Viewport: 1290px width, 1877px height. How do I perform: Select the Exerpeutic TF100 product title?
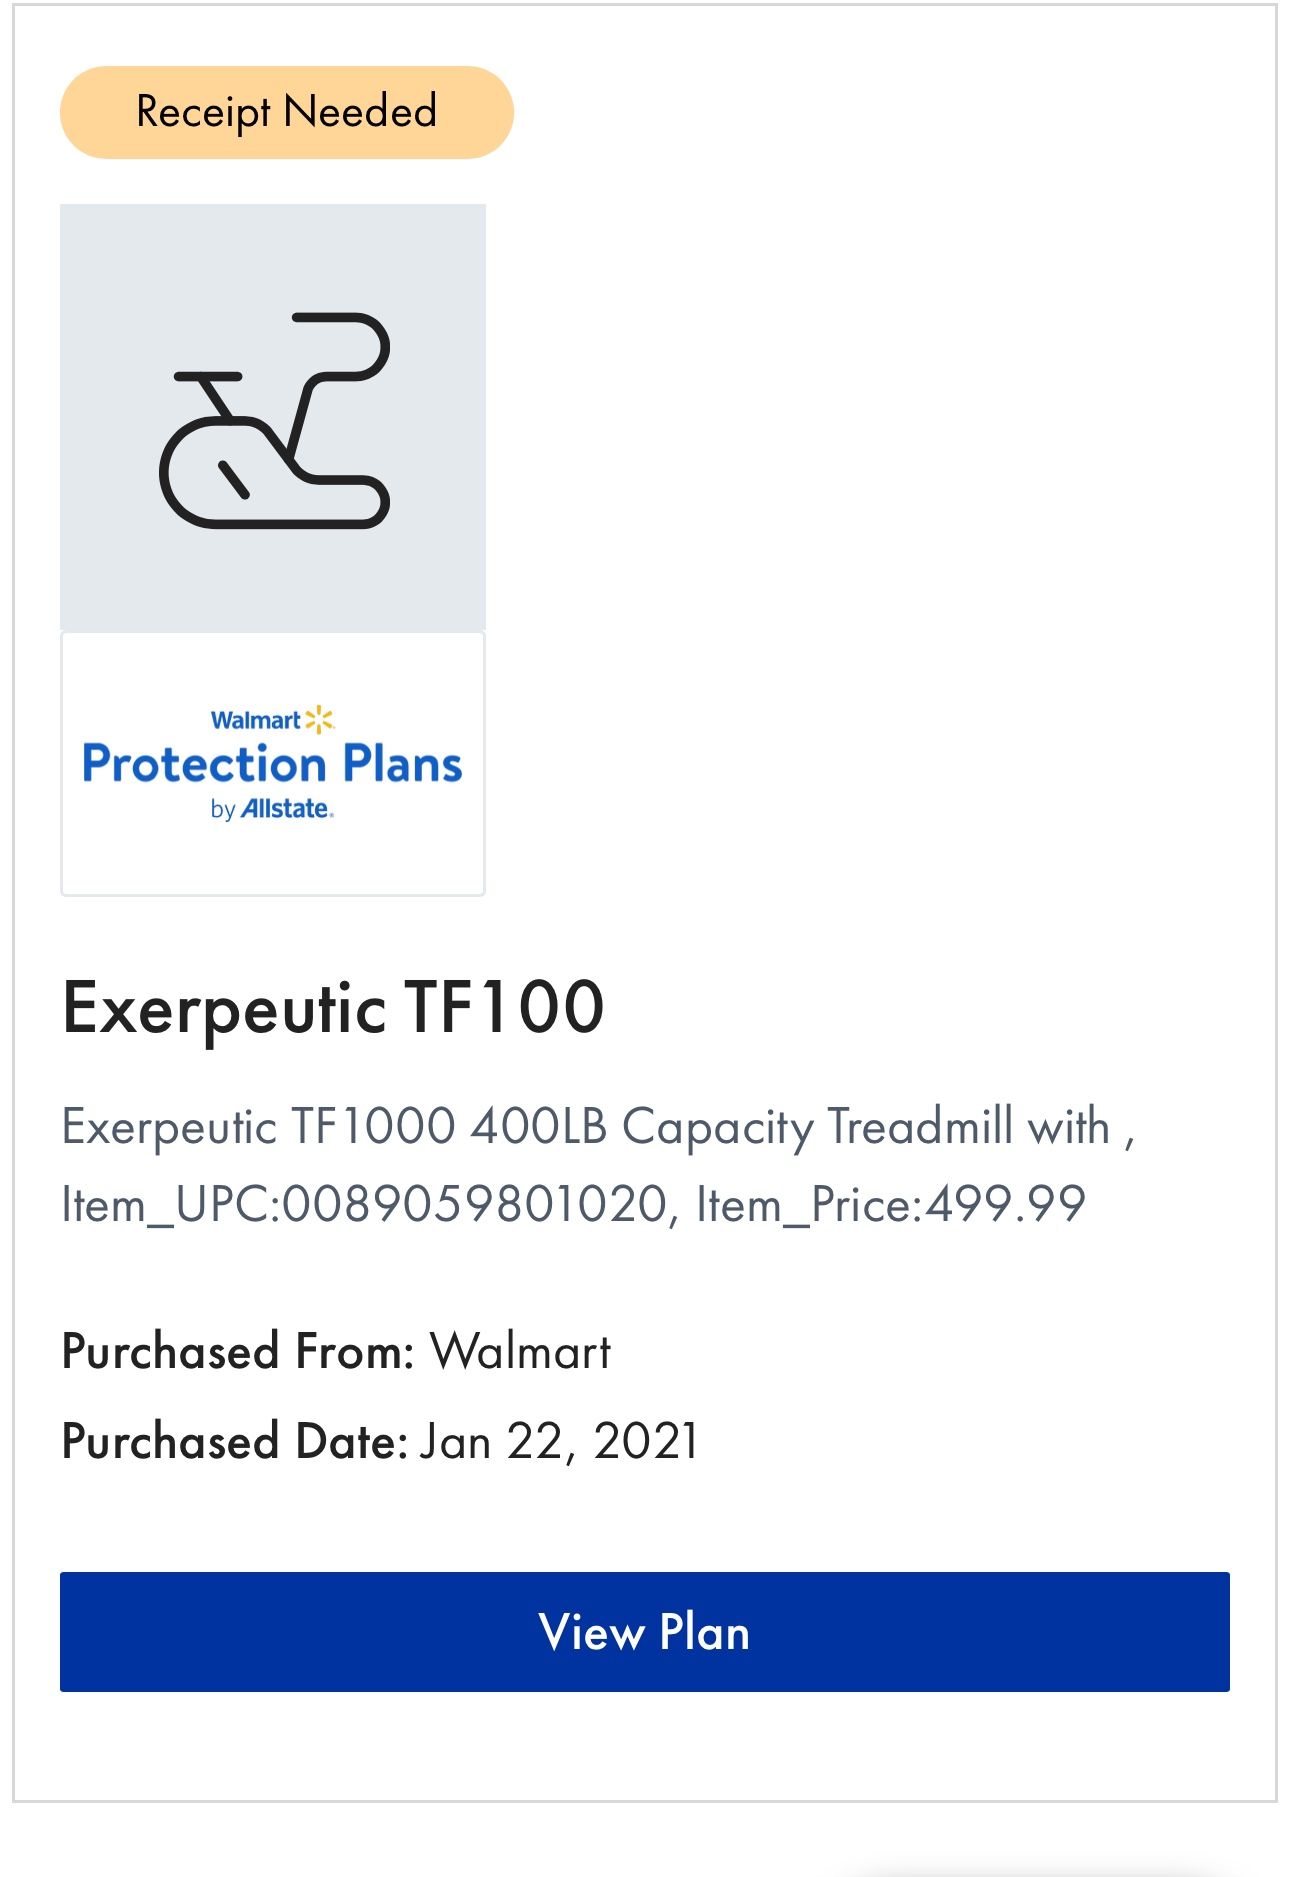(333, 1007)
